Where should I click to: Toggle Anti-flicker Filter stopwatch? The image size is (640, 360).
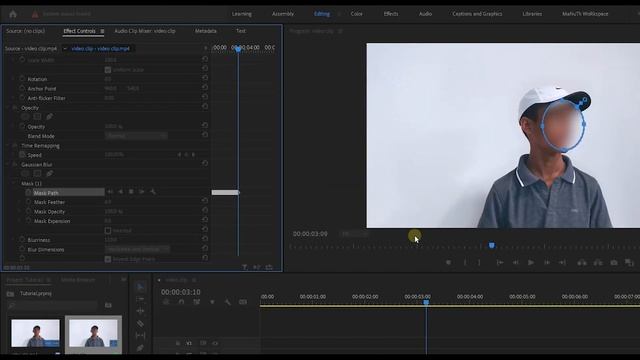coord(22,98)
